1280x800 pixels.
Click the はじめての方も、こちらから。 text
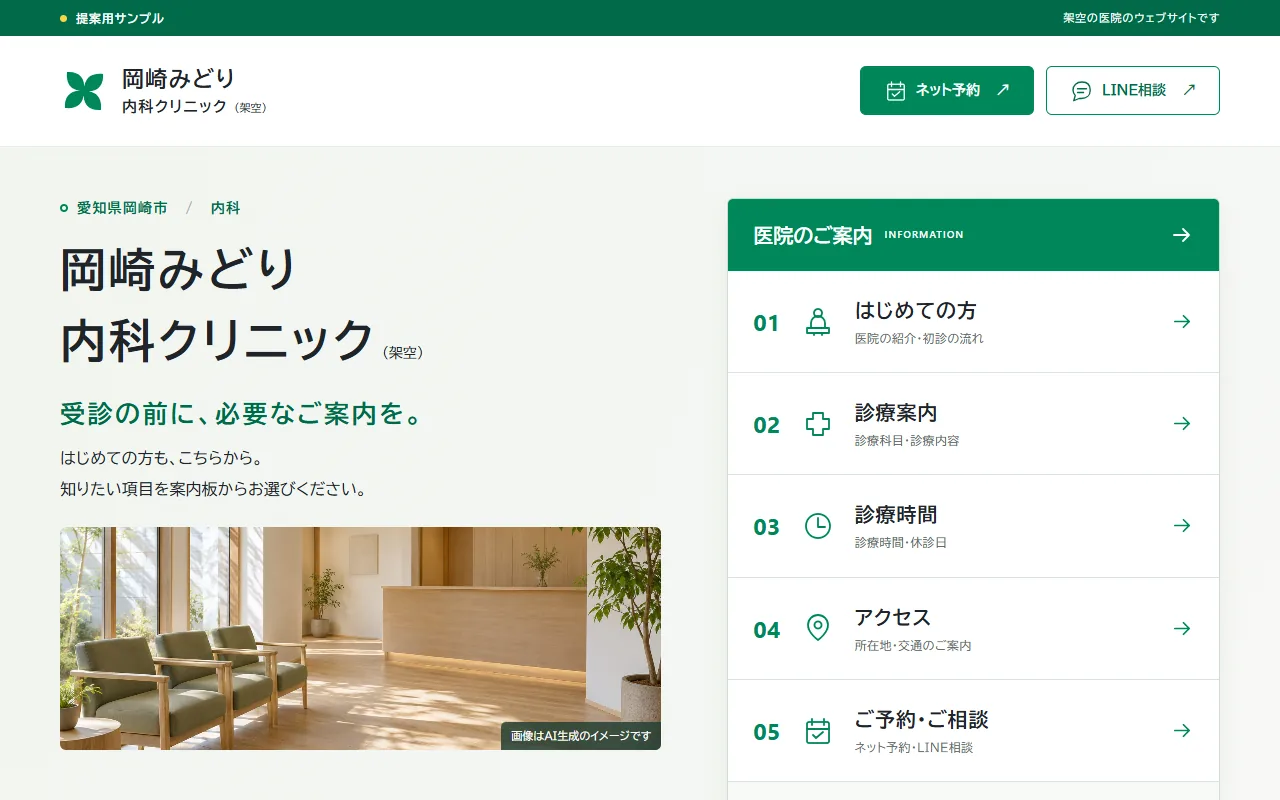click(x=161, y=459)
